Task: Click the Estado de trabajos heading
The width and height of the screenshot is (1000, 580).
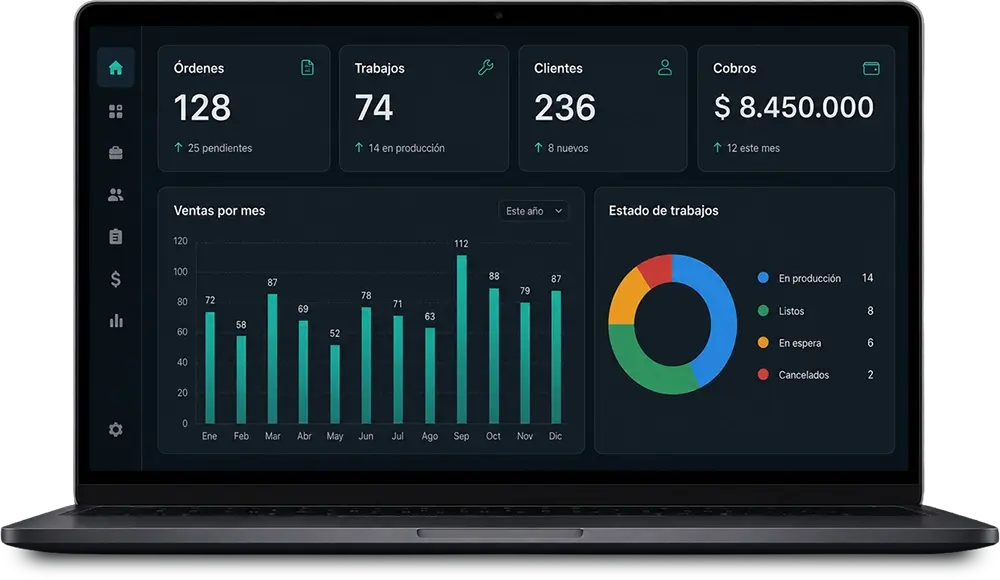Action: 663,211
